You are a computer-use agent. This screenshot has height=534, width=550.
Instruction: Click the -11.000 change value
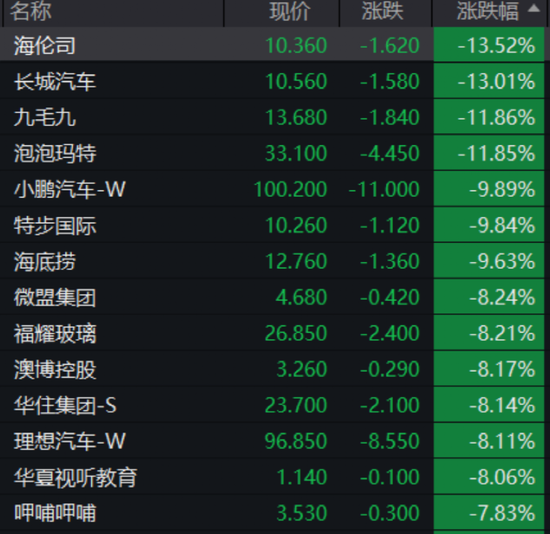(x=384, y=189)
